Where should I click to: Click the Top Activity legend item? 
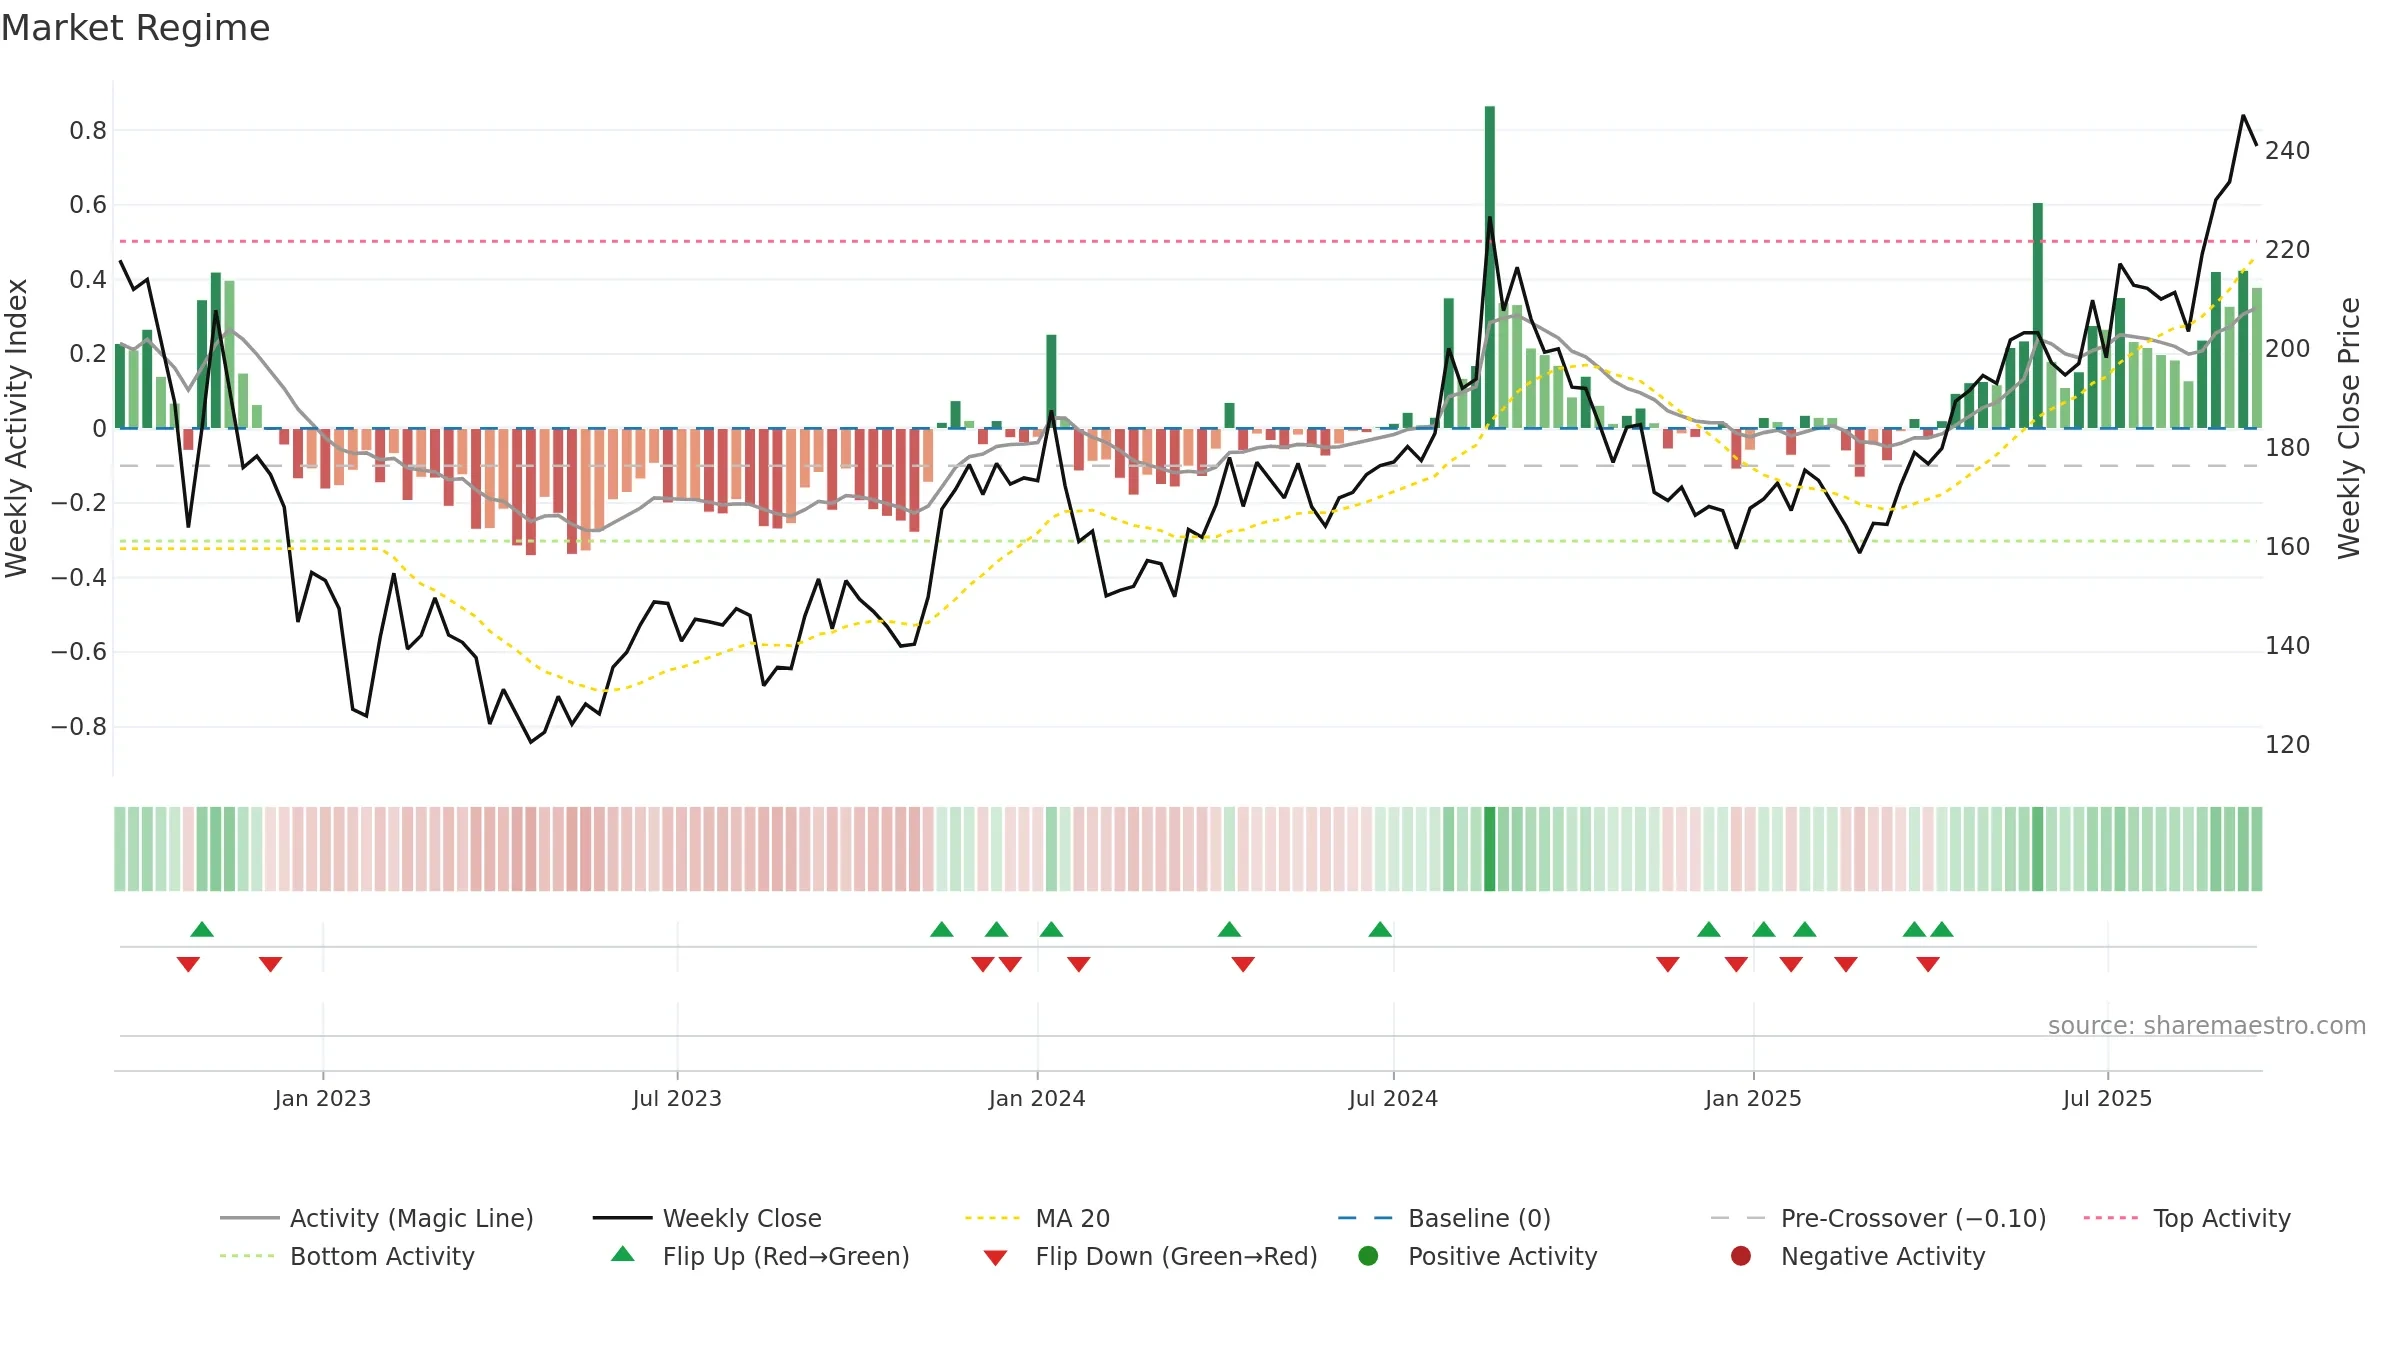[x=2187, y=1218]
